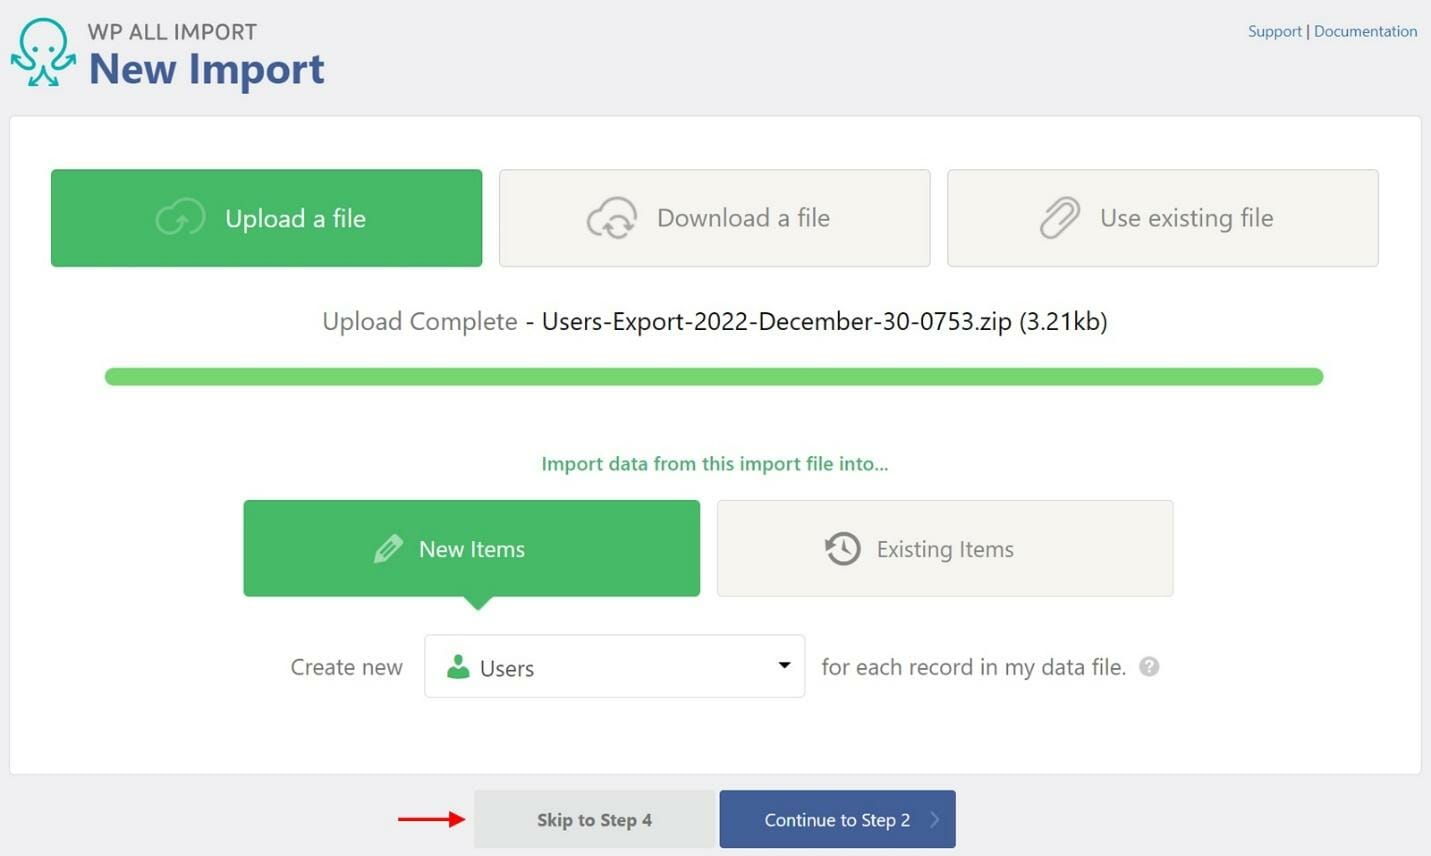Click the chevron on Continue to Step 2

(935, 819)
